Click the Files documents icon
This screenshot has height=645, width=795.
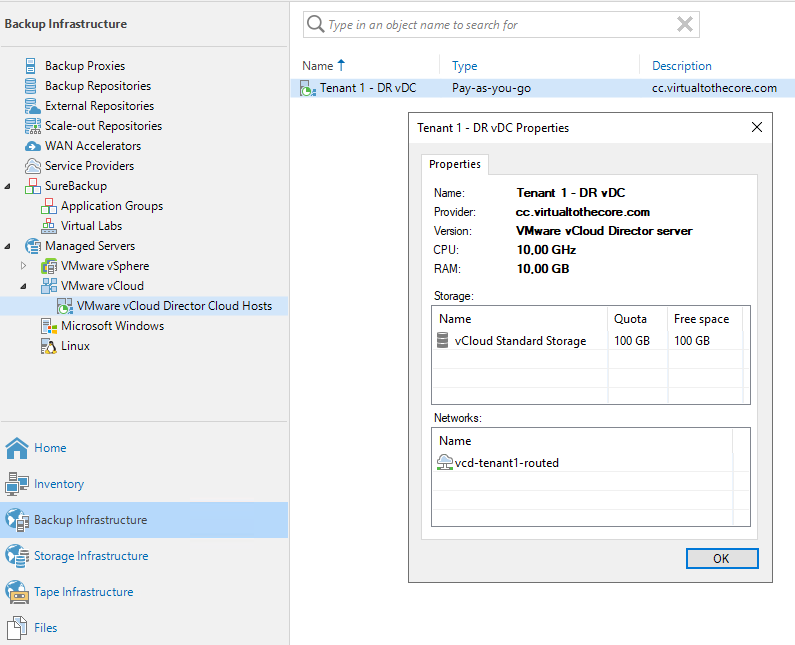17,628
